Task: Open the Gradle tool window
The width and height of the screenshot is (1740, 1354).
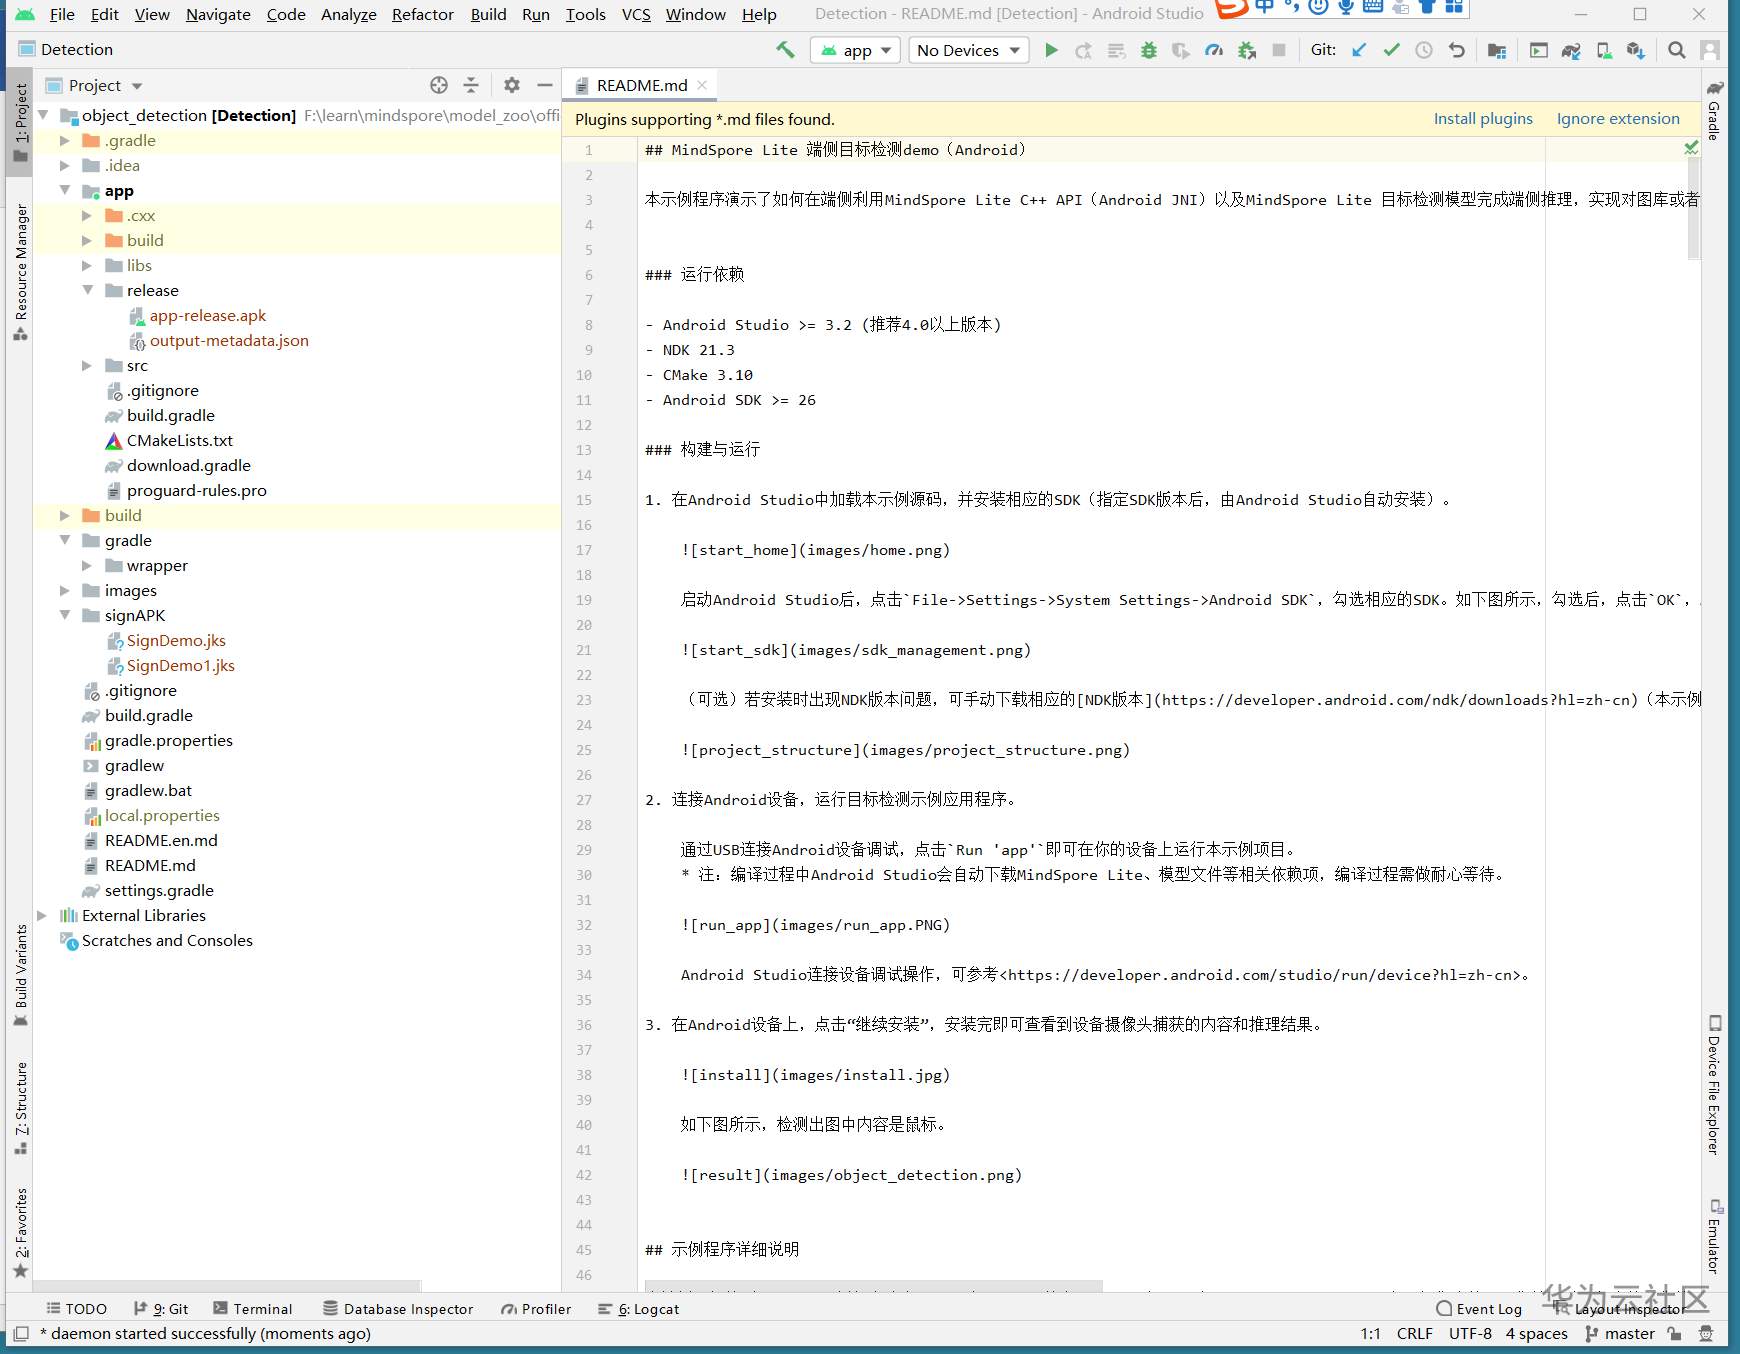Action: [1714, 111]
